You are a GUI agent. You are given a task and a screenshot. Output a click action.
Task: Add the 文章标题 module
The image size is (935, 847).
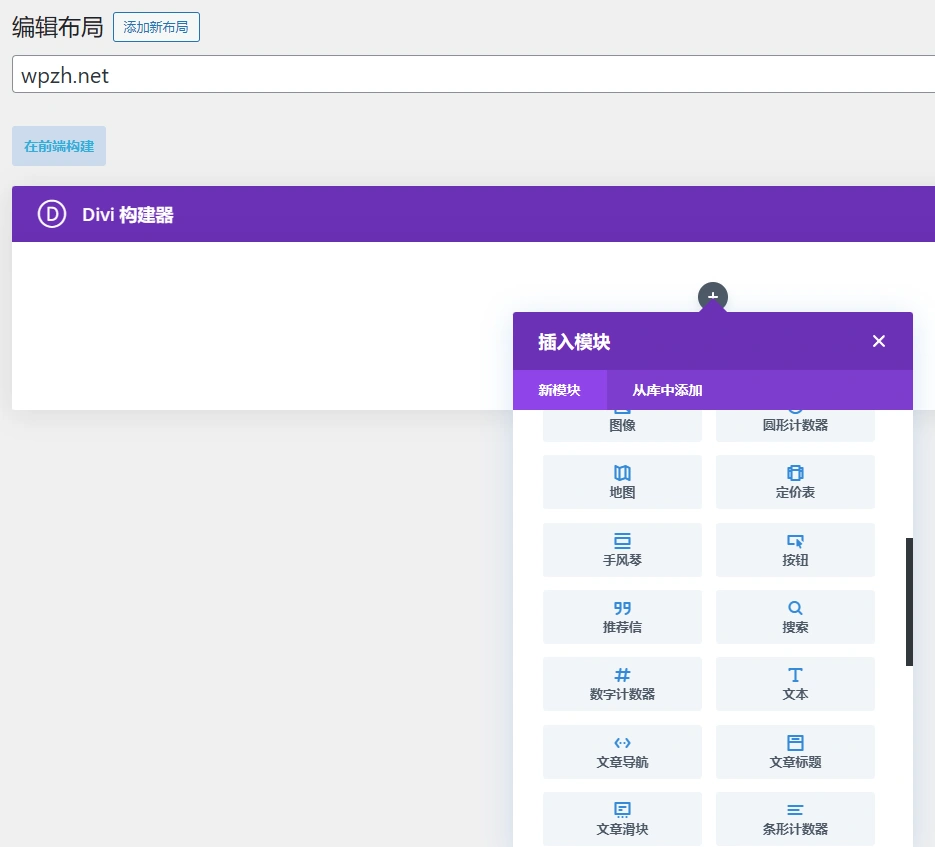pyautogui.click(x=794, y=751)
